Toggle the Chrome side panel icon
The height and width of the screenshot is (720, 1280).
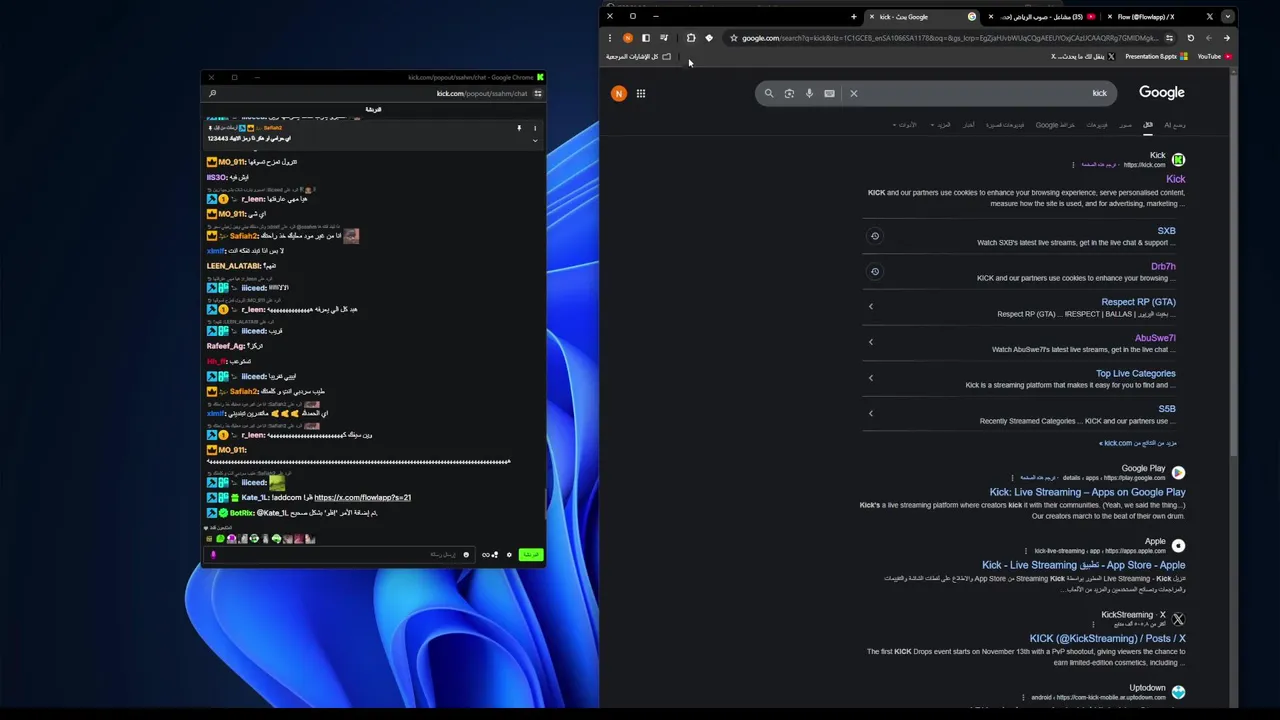click(x=645, y=38)
